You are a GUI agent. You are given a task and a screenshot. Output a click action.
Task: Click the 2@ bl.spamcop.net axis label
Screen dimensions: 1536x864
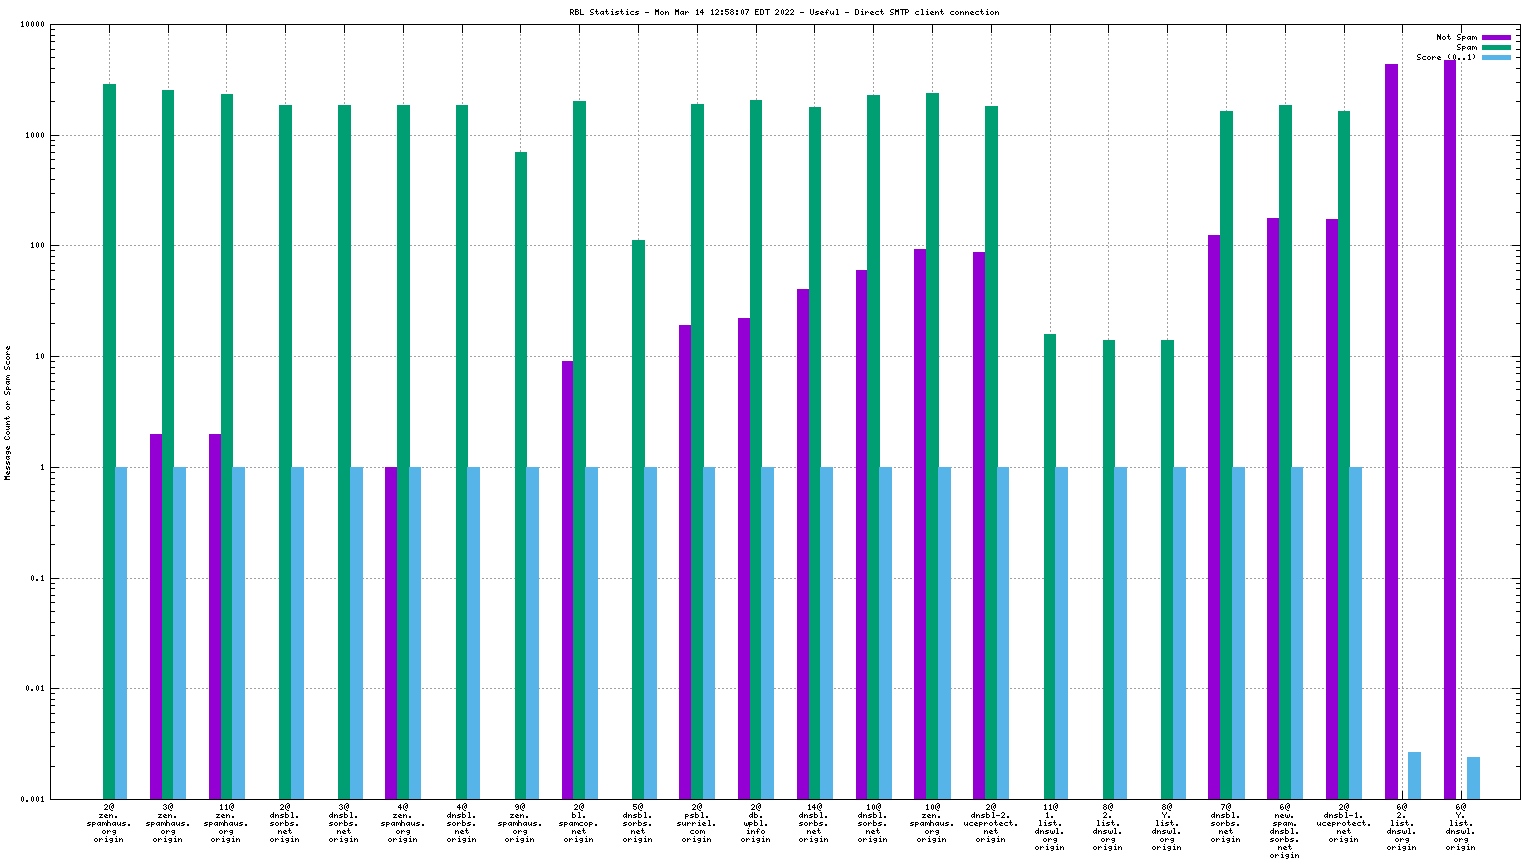pos(579,822)
